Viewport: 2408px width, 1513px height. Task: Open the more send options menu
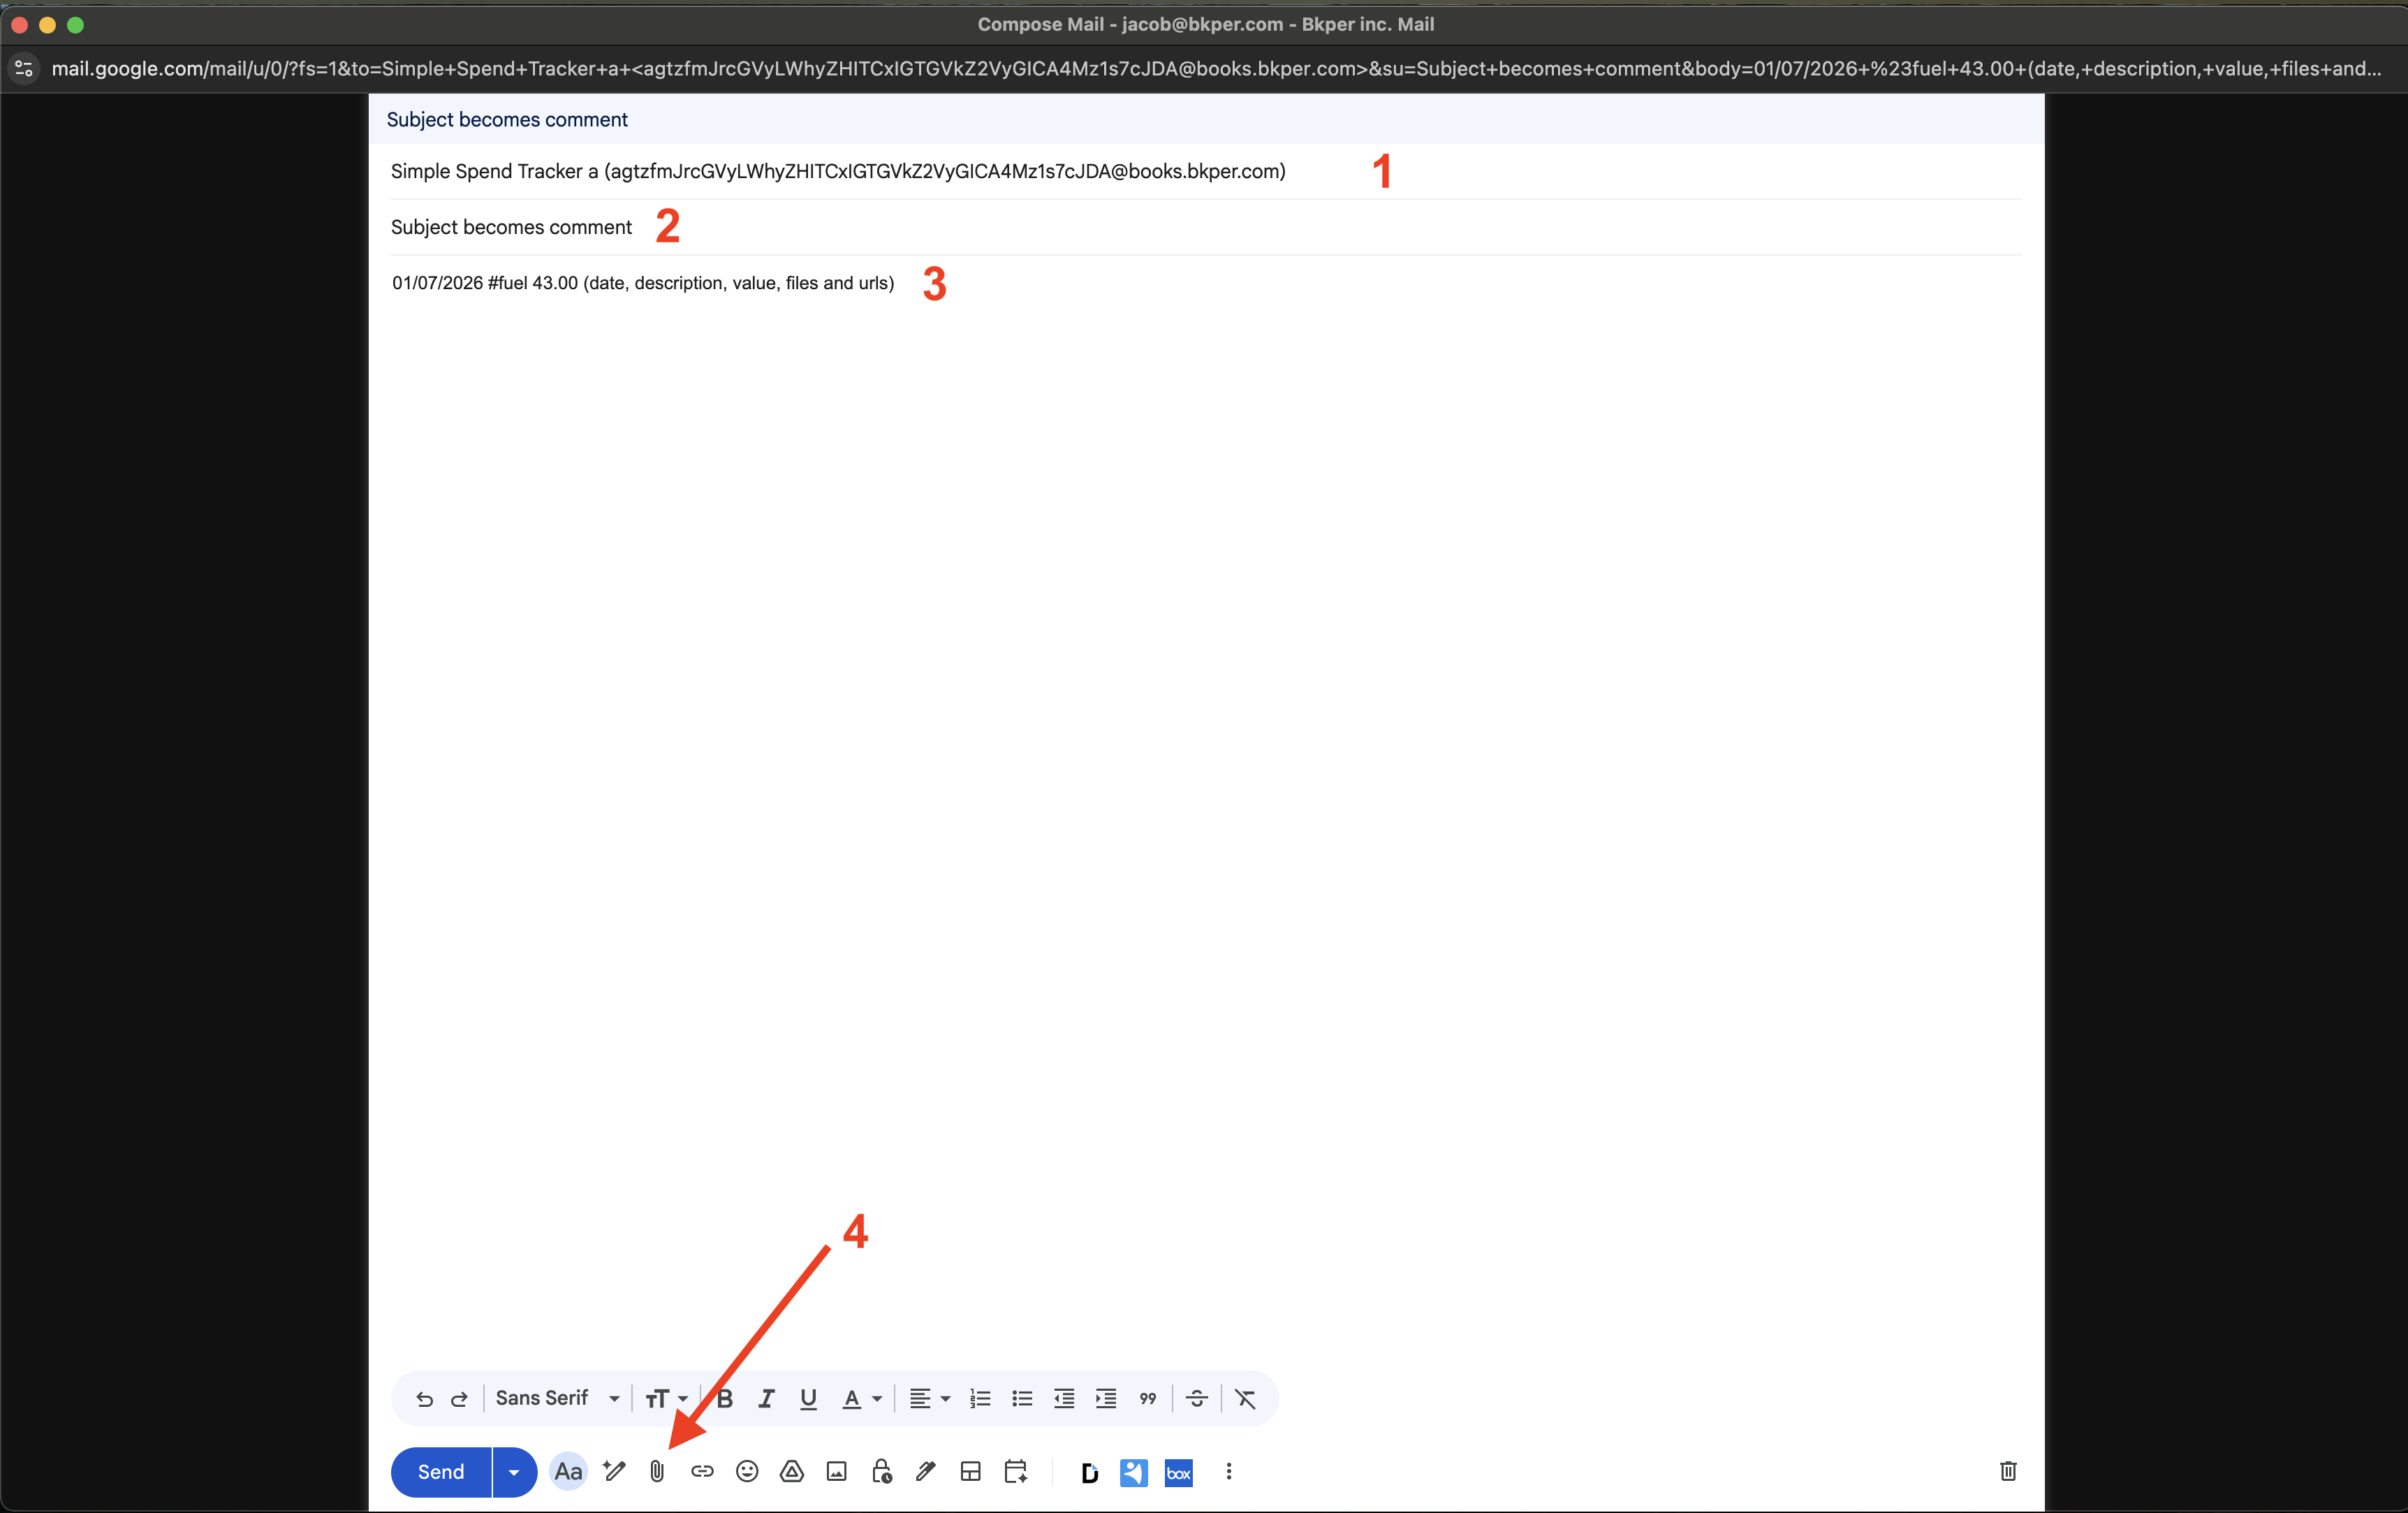tap(1228, 1472)
